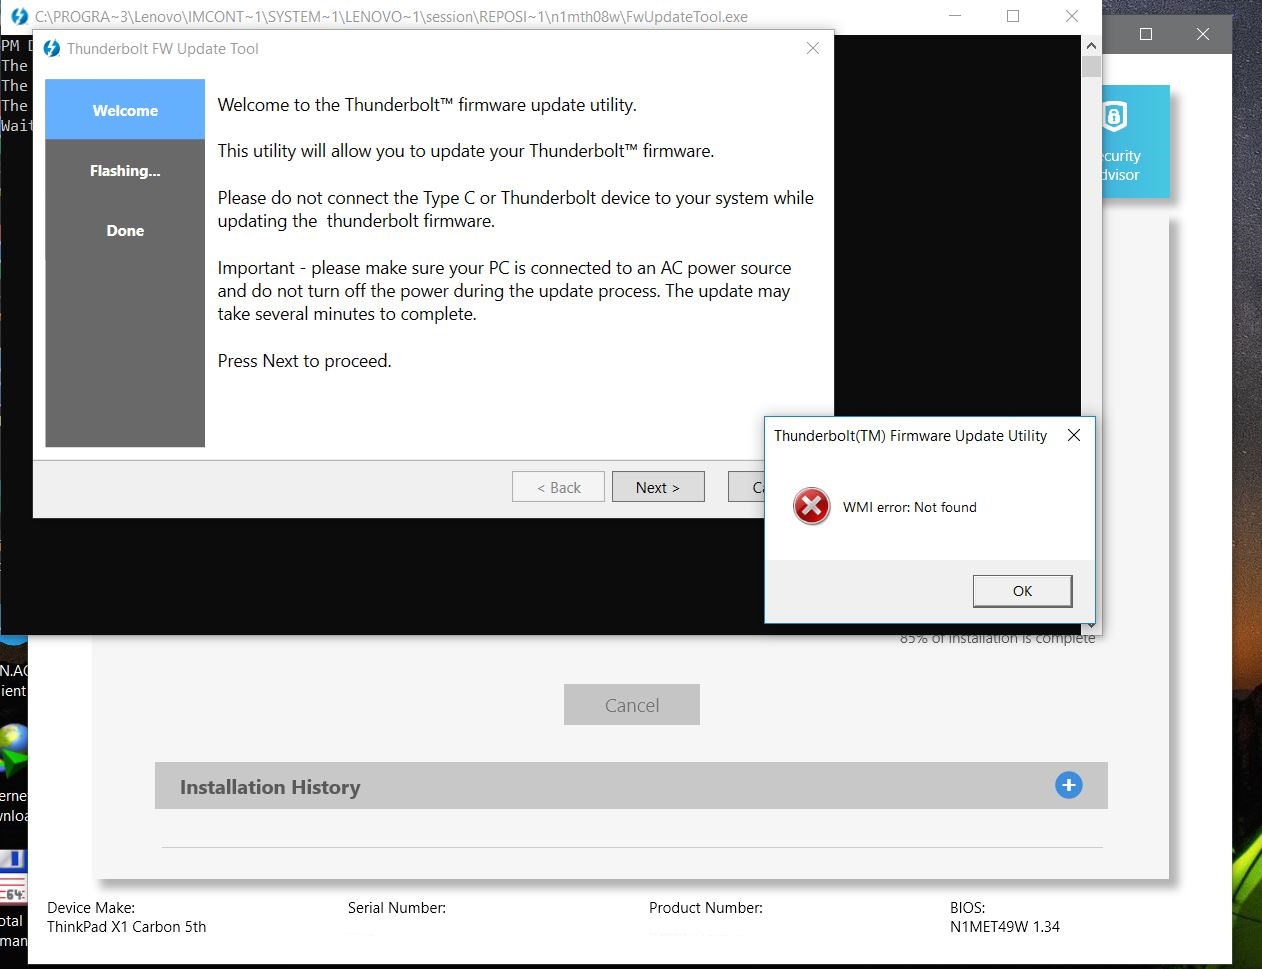
Task: Click Next in Thunderbolt FW Update Tool
Action: coord(658,487)
